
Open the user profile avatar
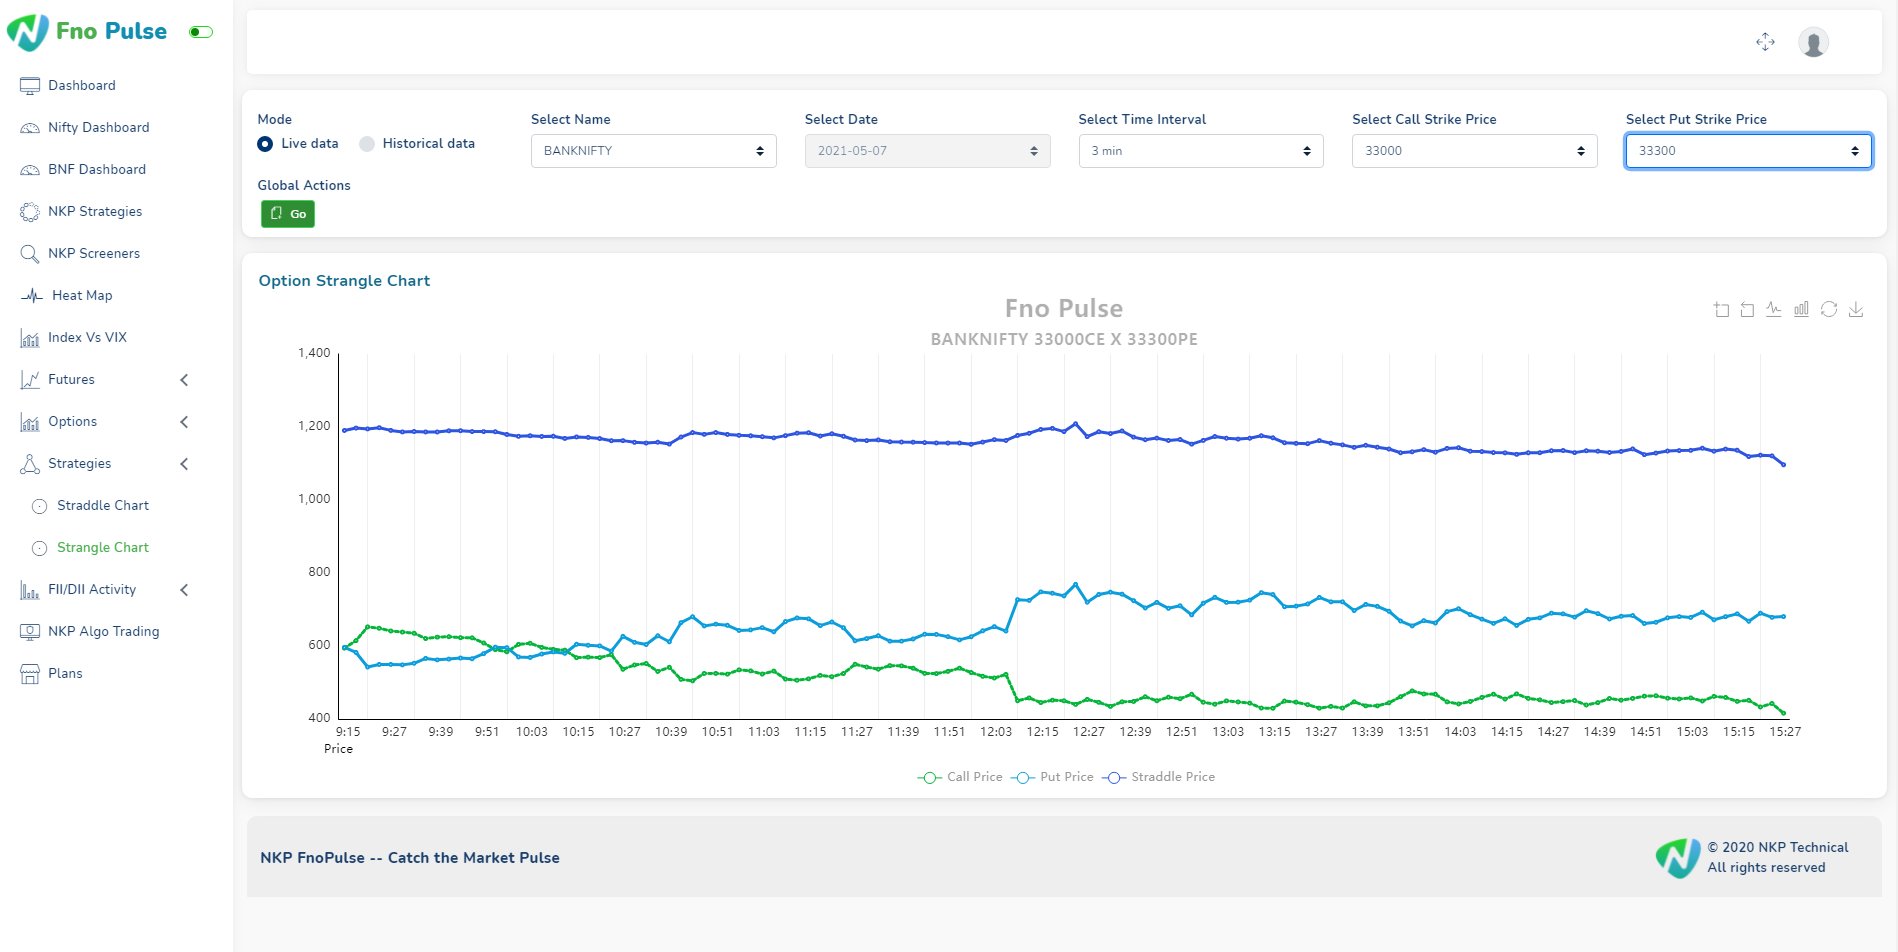click(1814, 42)
